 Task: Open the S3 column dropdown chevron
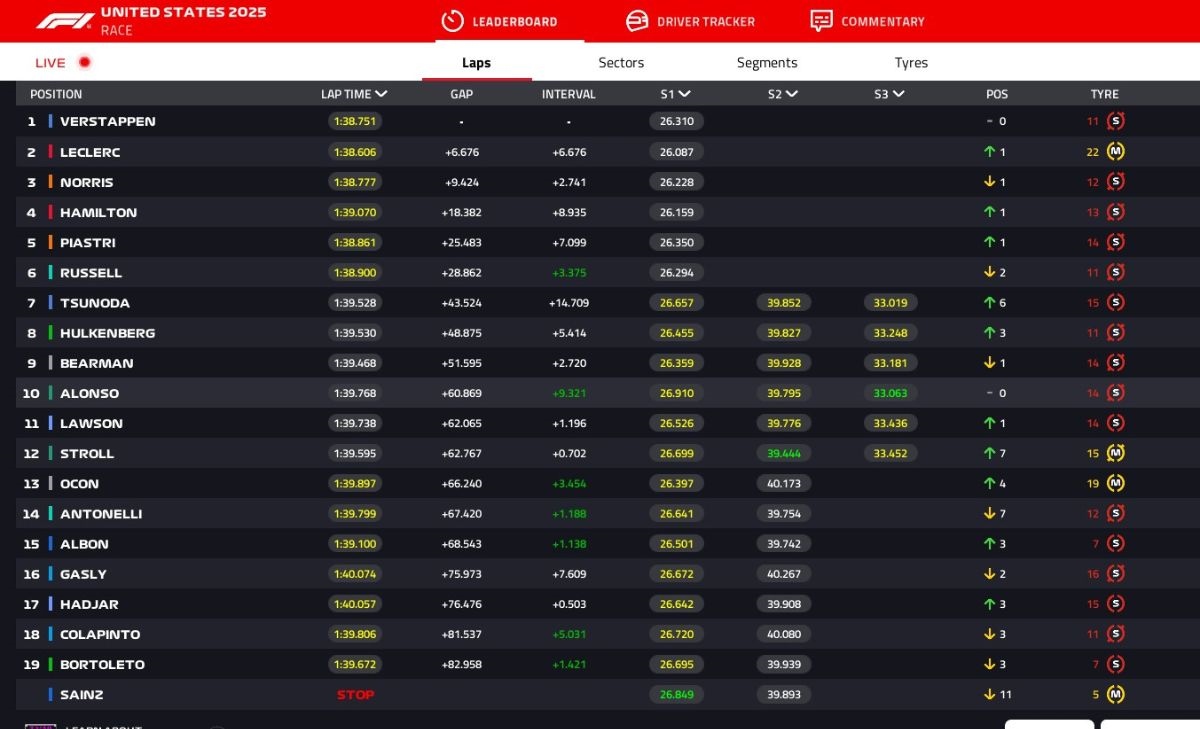898,94
